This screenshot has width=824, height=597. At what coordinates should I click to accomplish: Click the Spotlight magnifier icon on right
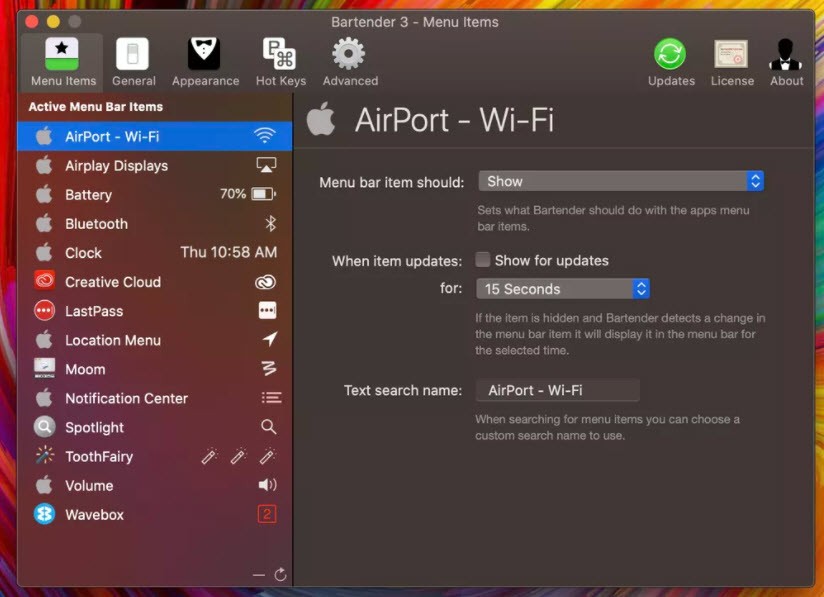[269, 426]
